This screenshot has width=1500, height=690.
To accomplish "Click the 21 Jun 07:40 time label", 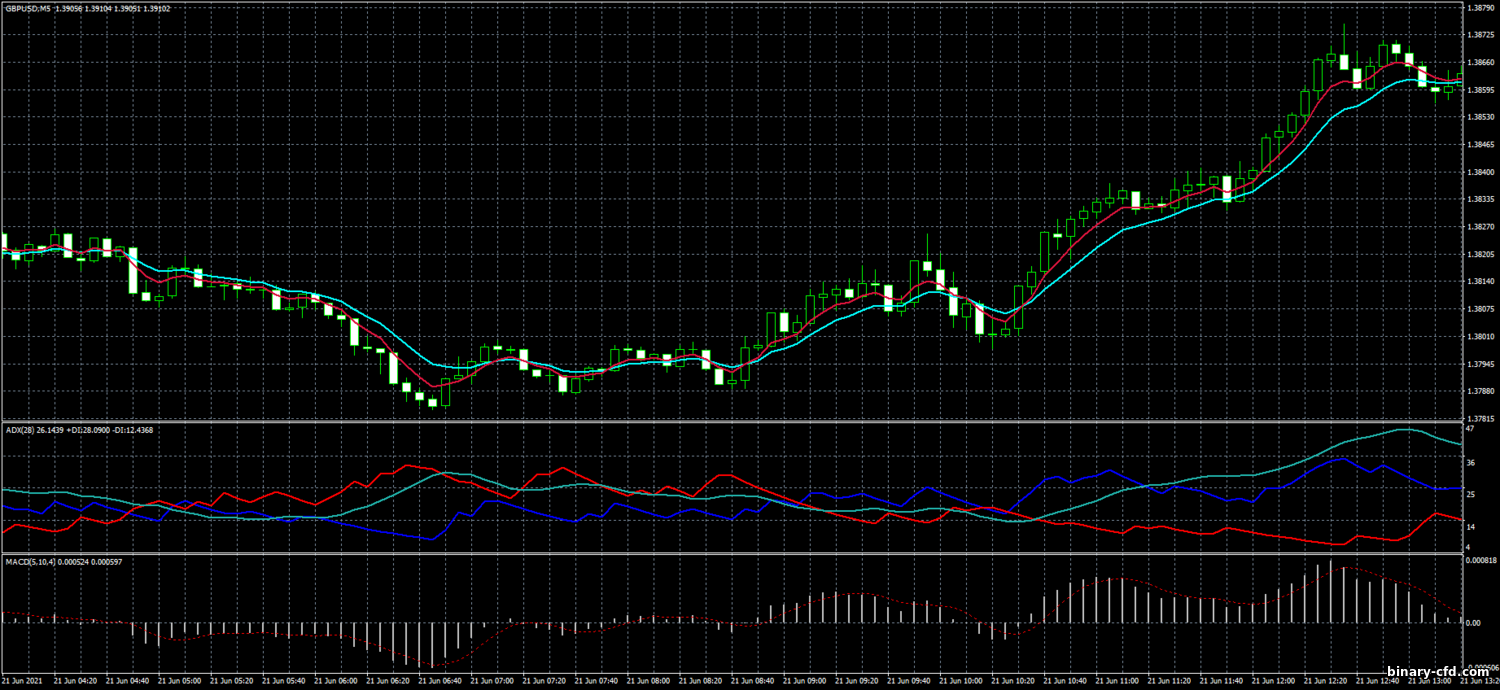I will pos(596,679).
